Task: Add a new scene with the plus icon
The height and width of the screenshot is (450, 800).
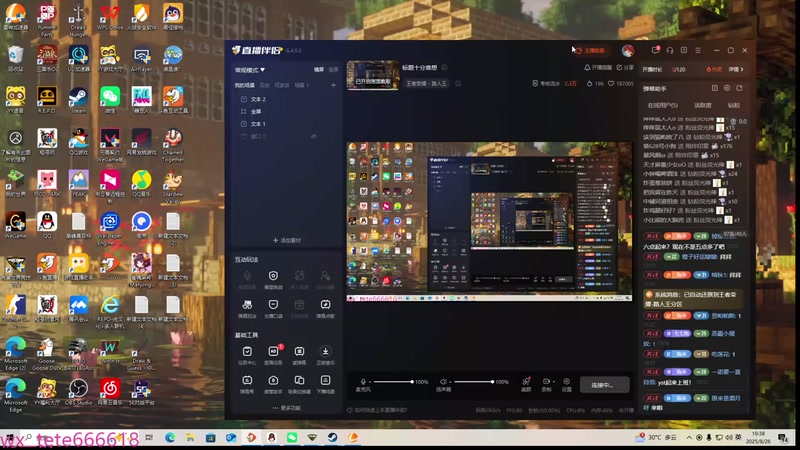Action: [x=333, y=85]
